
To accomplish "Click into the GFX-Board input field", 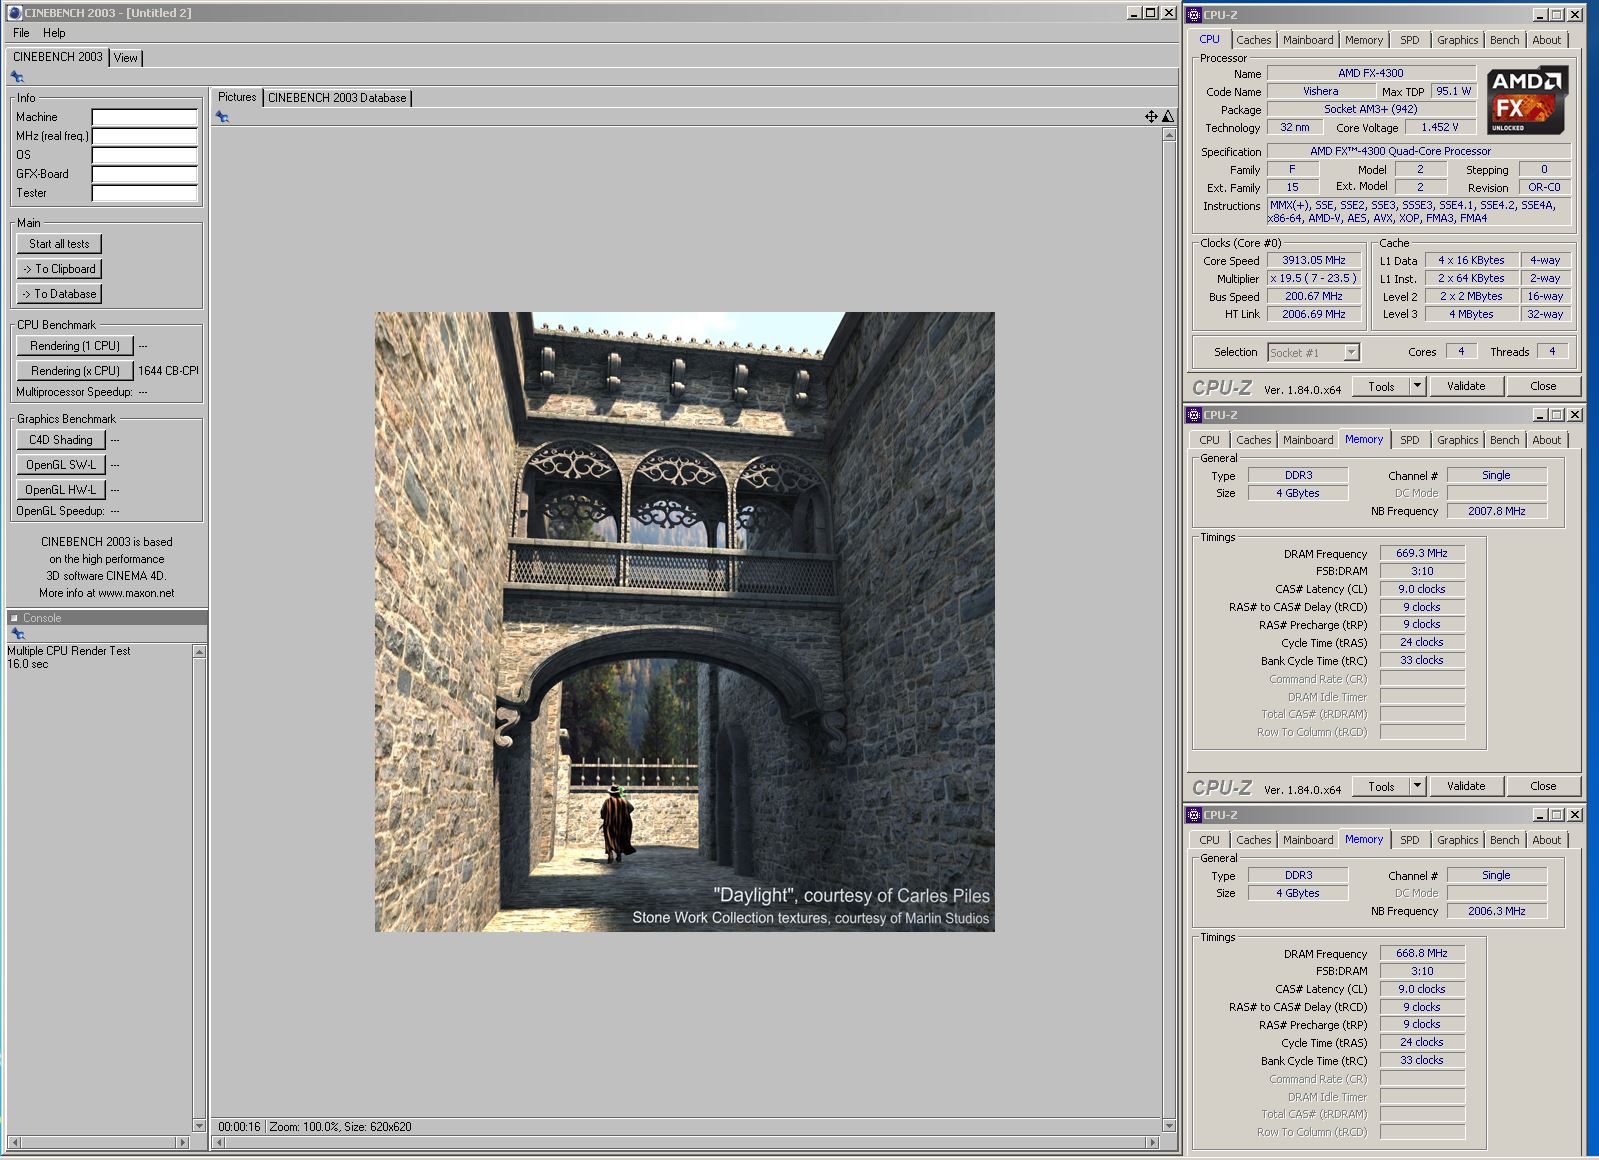I will 145,174.
